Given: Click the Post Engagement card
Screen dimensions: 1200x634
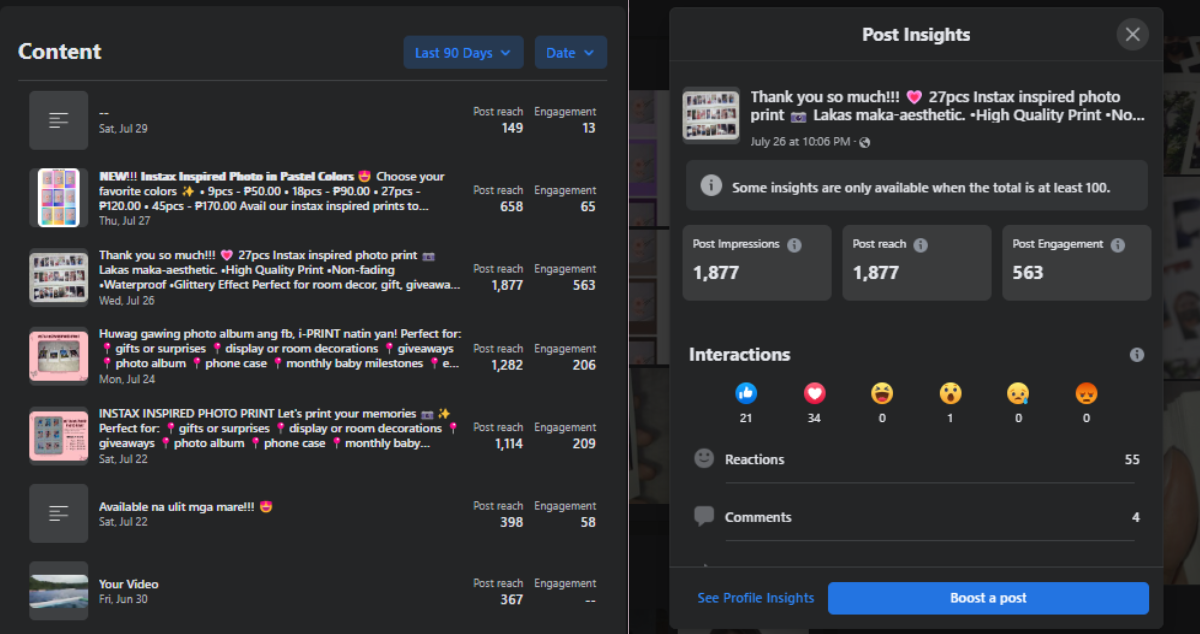Looking at the screenshot, I should pos(1077,262).
